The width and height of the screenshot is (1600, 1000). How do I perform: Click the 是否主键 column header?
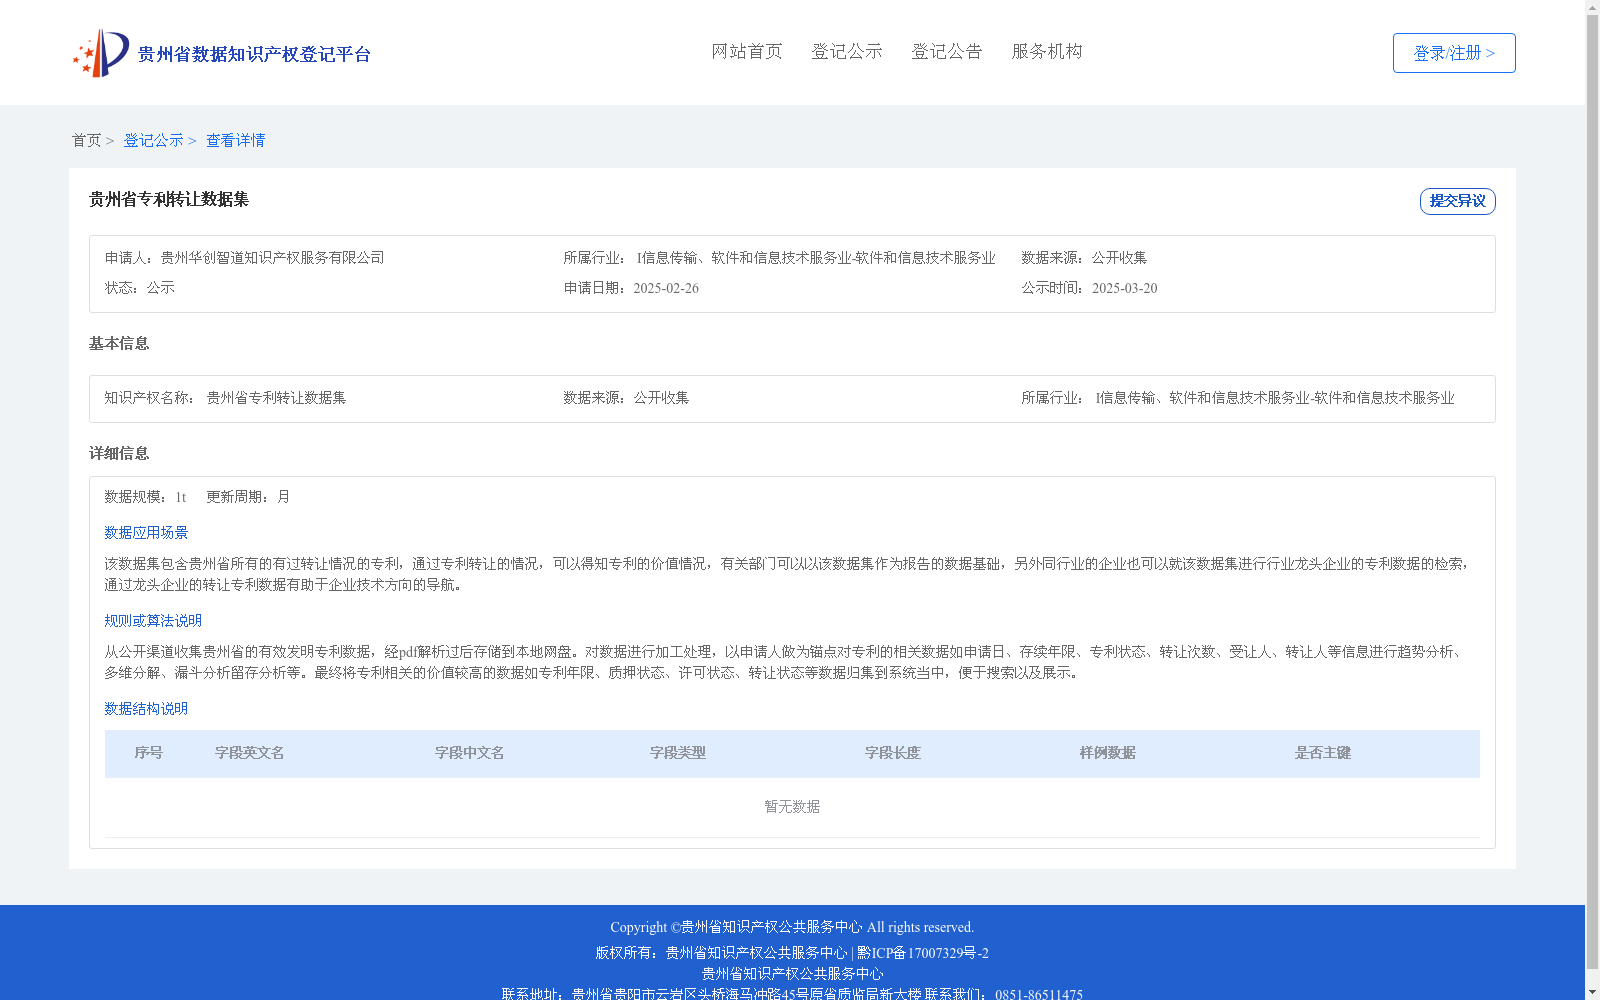[x=1323, y=753]
